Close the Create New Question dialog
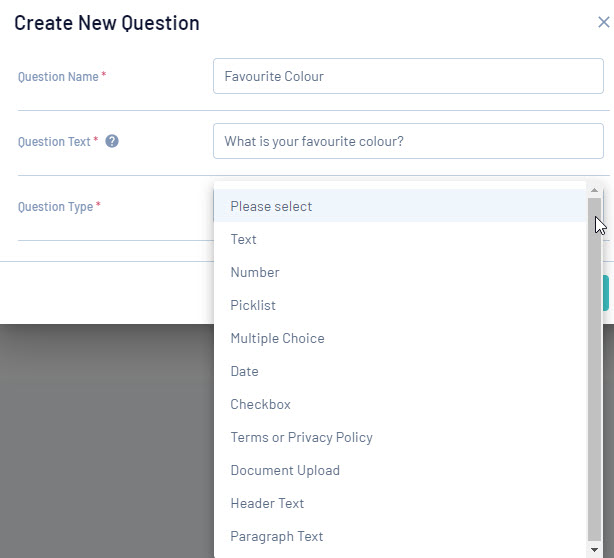The height and width of the screenshot is (558, 614). [x=602, y=21]
